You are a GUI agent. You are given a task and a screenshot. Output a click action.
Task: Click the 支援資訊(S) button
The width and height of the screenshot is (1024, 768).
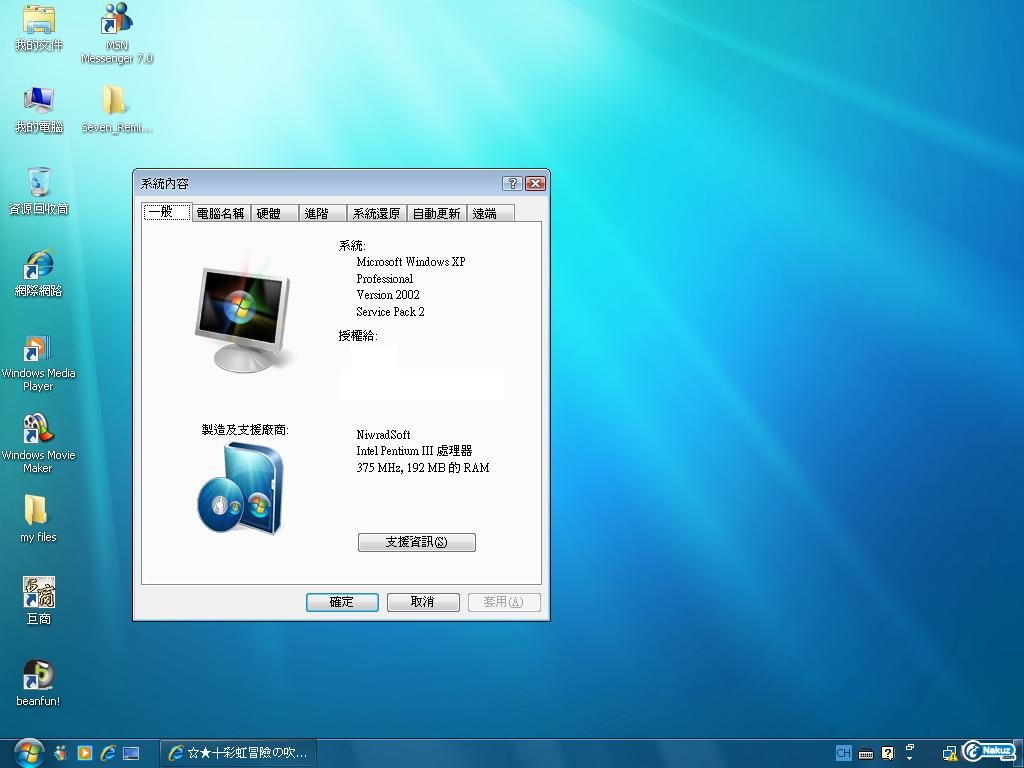point(417,542)
